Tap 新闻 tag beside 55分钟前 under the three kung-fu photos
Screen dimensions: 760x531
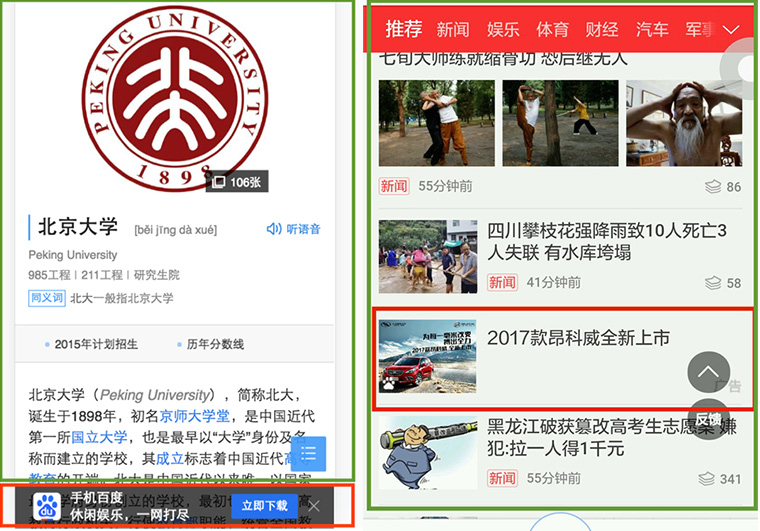tap(394, 186)
